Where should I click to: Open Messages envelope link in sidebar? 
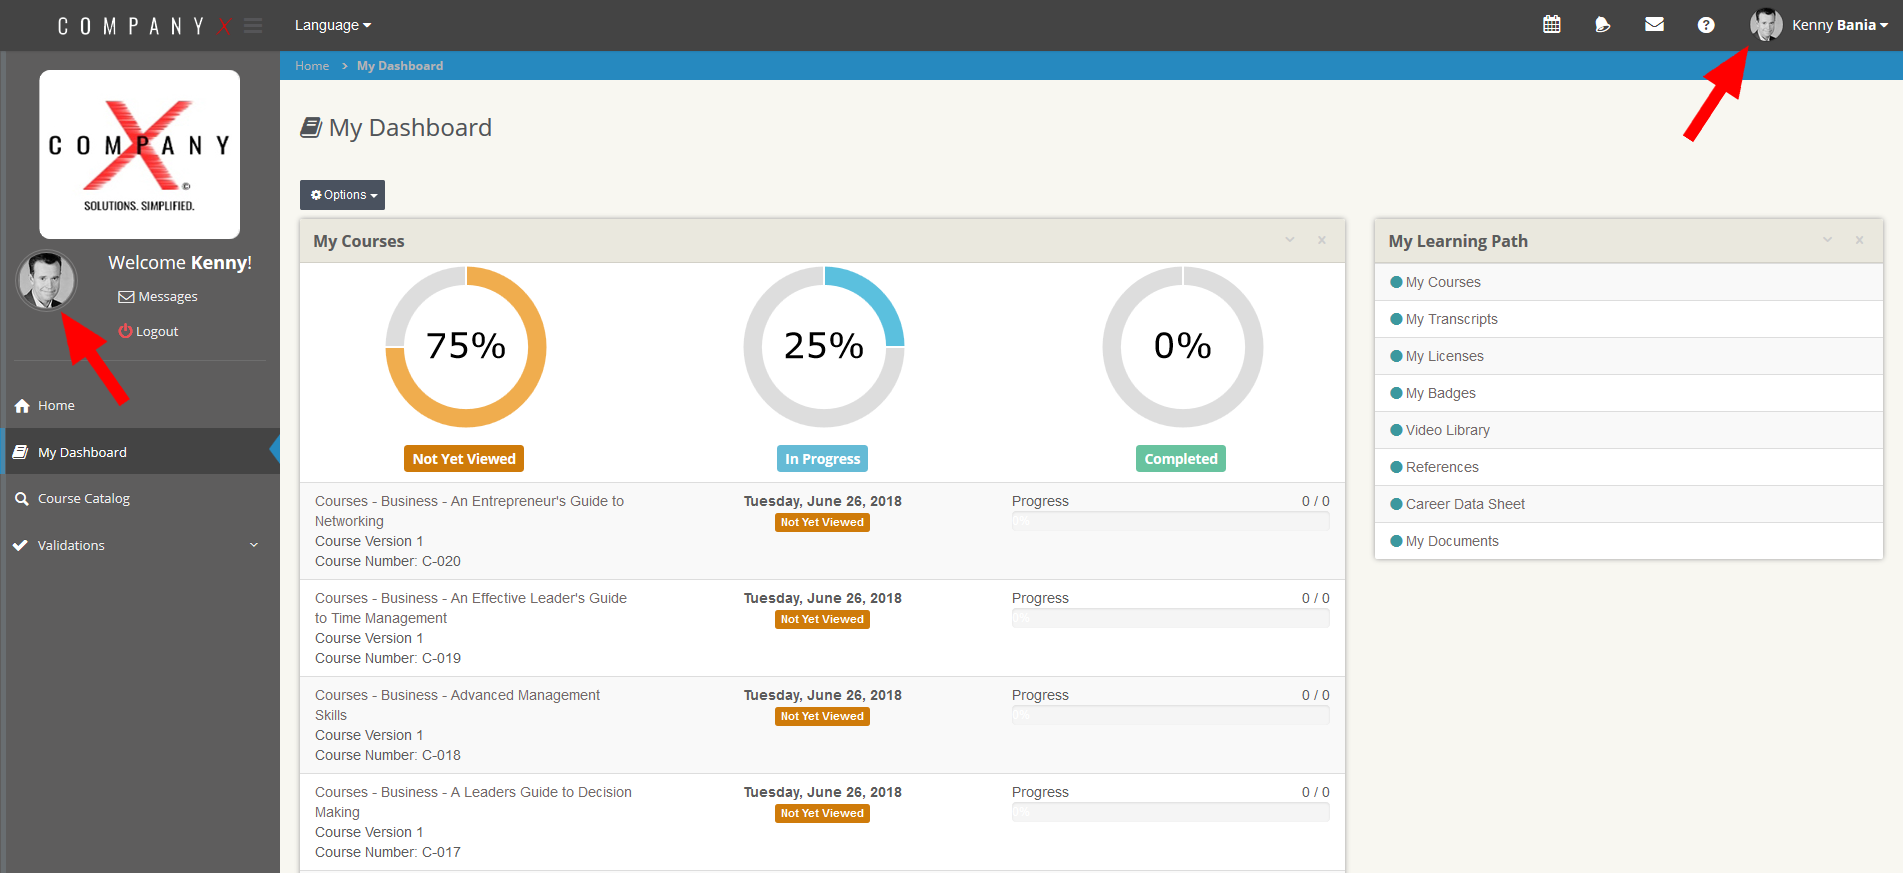click(x=158, y=297)
